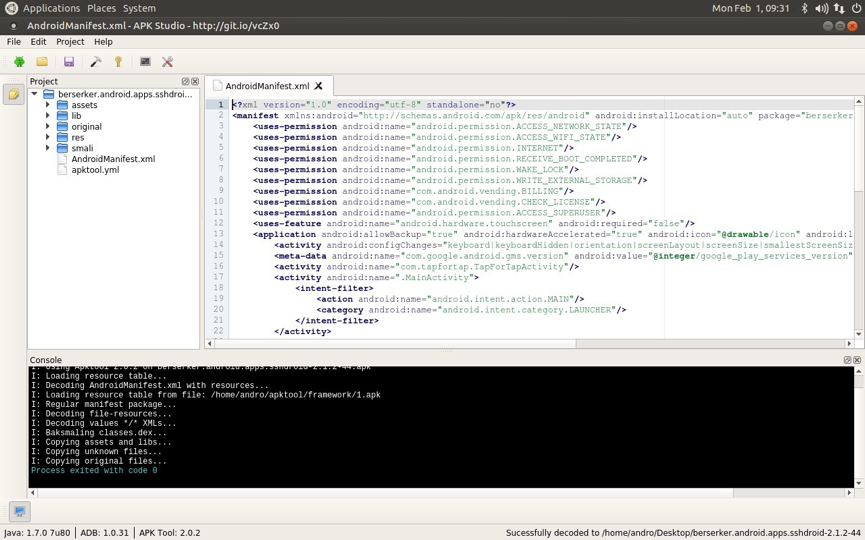Screen dimensions: 865x540
Task: Toggle the Console panel button at bottom-left
Action: [x=19, y=511]
